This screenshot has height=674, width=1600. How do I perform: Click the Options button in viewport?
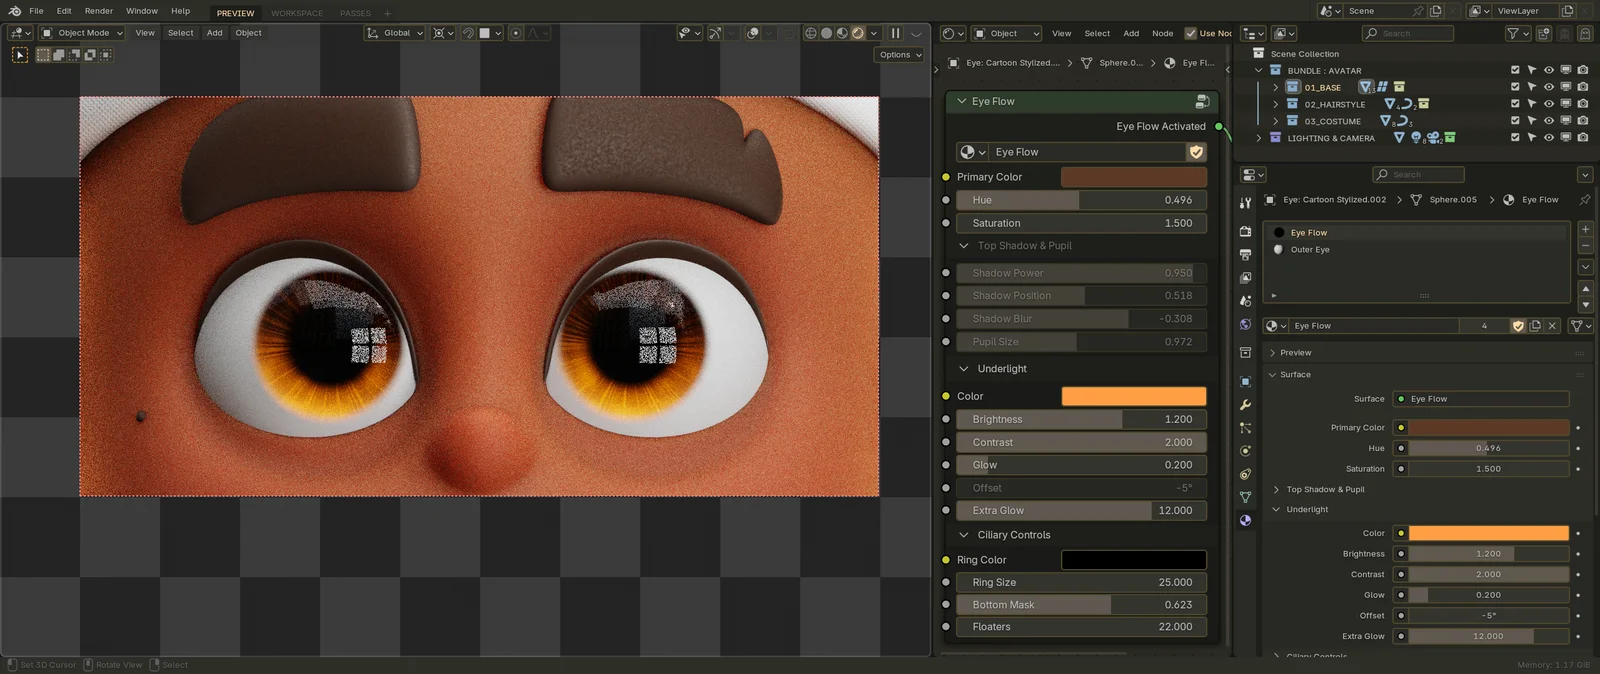point(900,55)
